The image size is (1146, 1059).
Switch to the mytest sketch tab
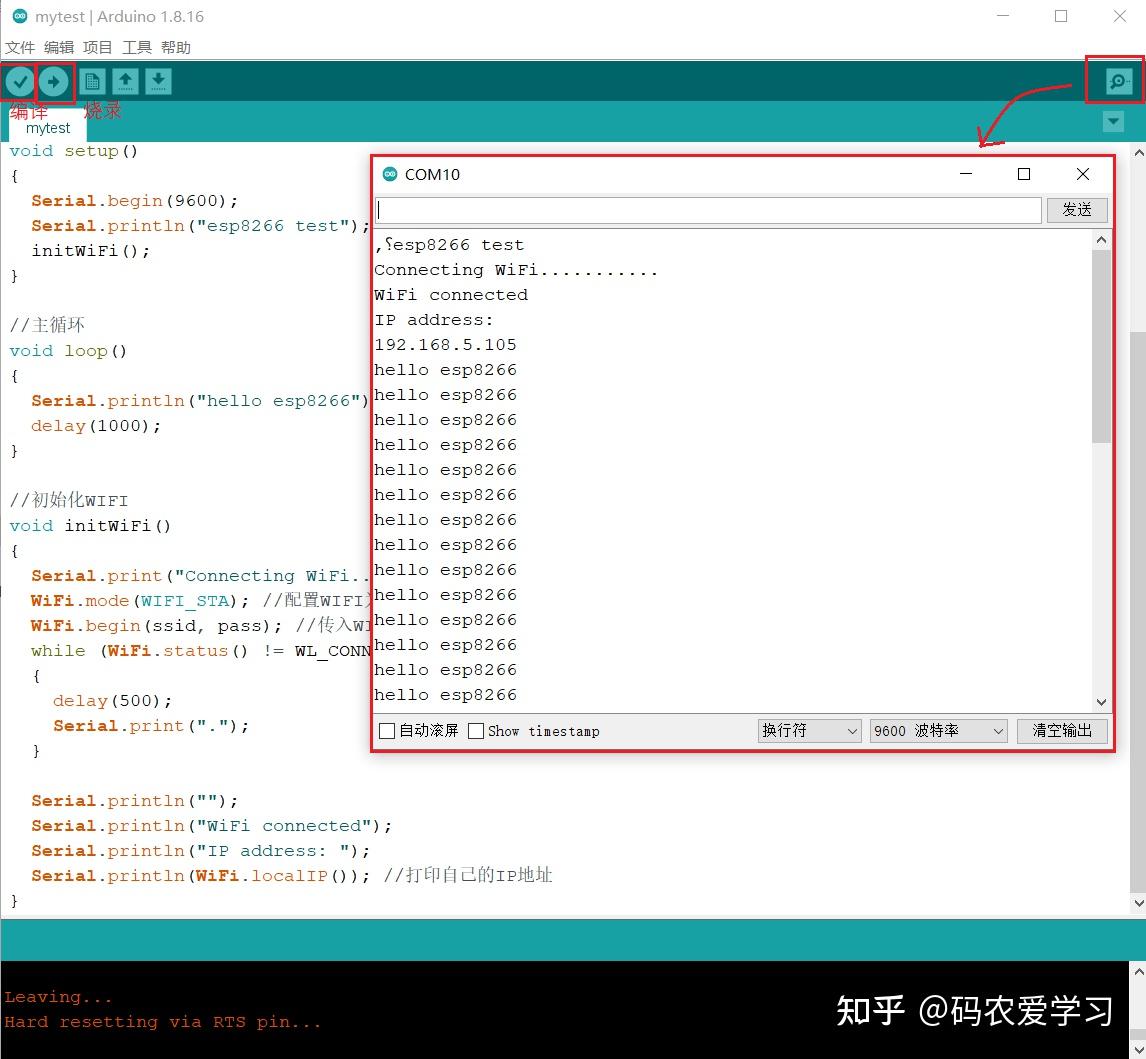[46, 128]
